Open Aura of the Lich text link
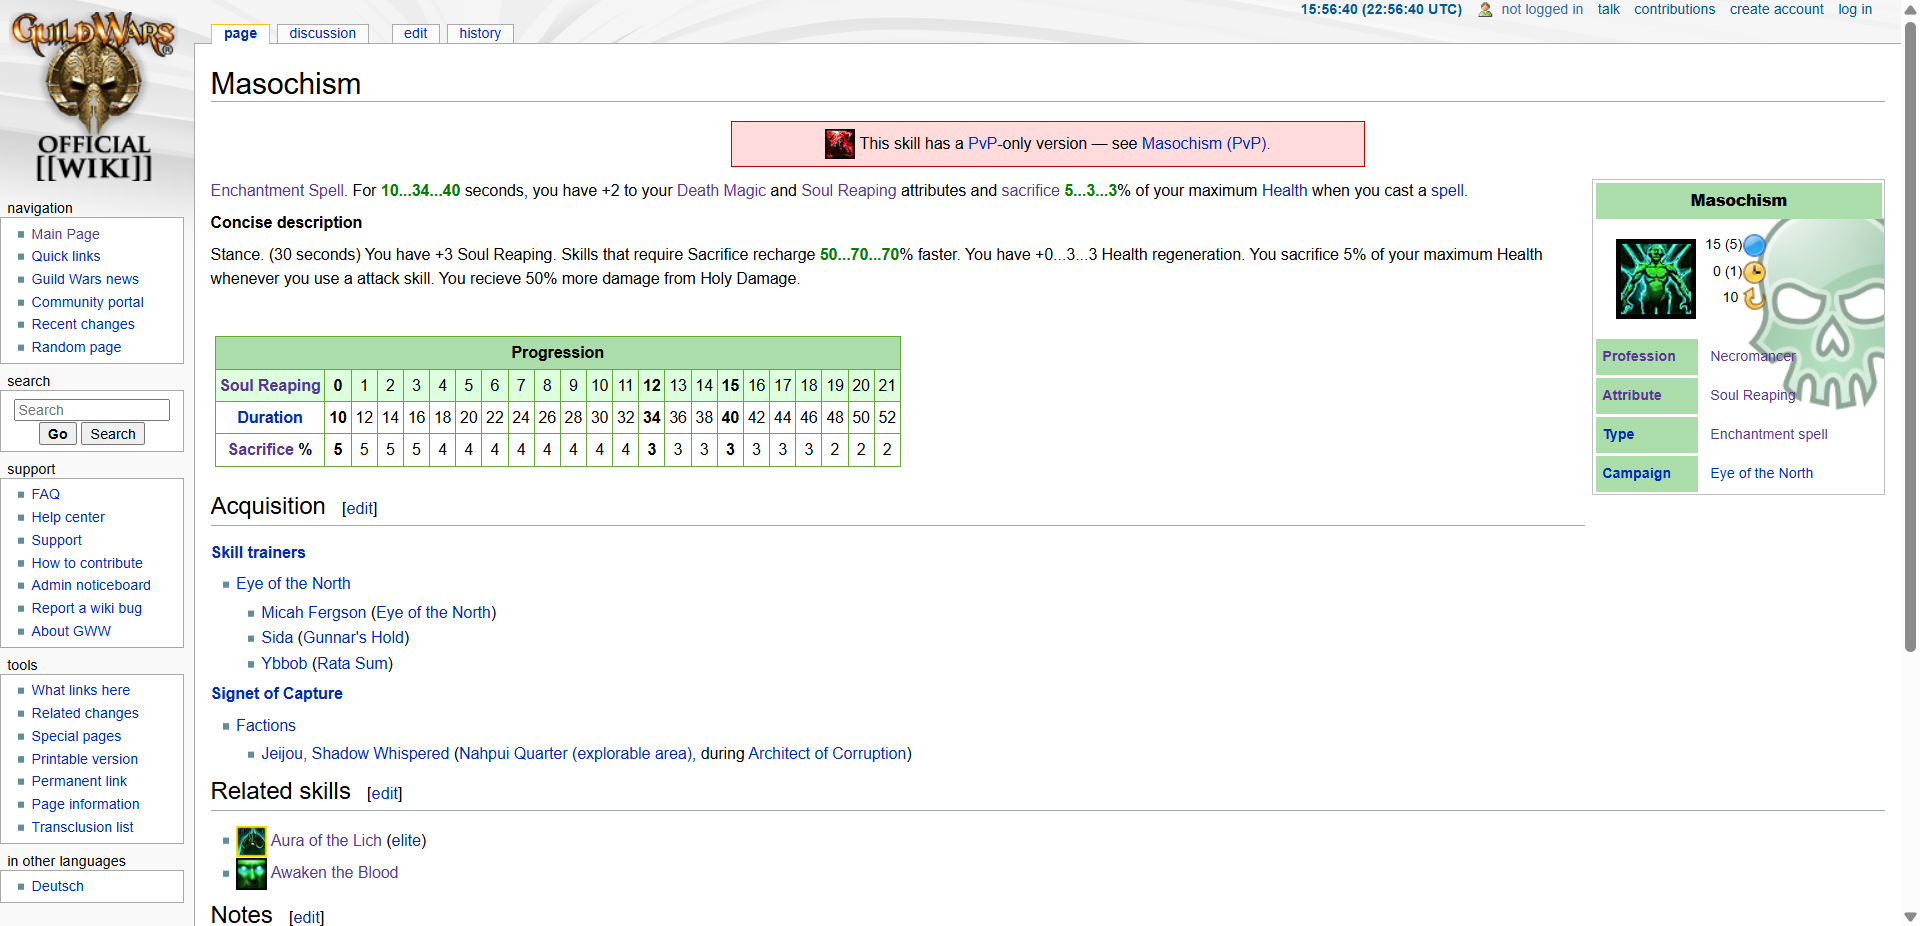 point(326,840)
